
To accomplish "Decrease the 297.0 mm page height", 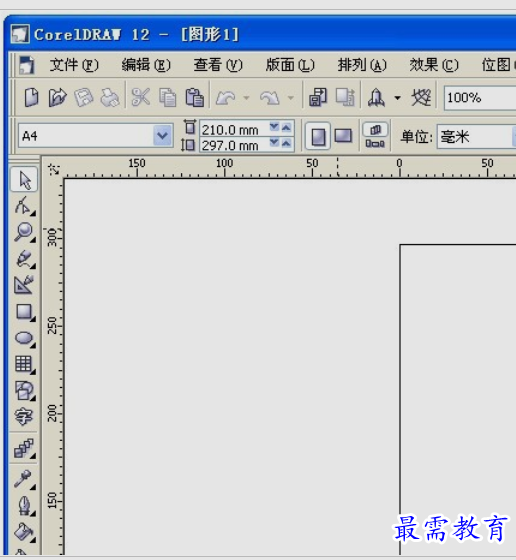I will (274, 144).
